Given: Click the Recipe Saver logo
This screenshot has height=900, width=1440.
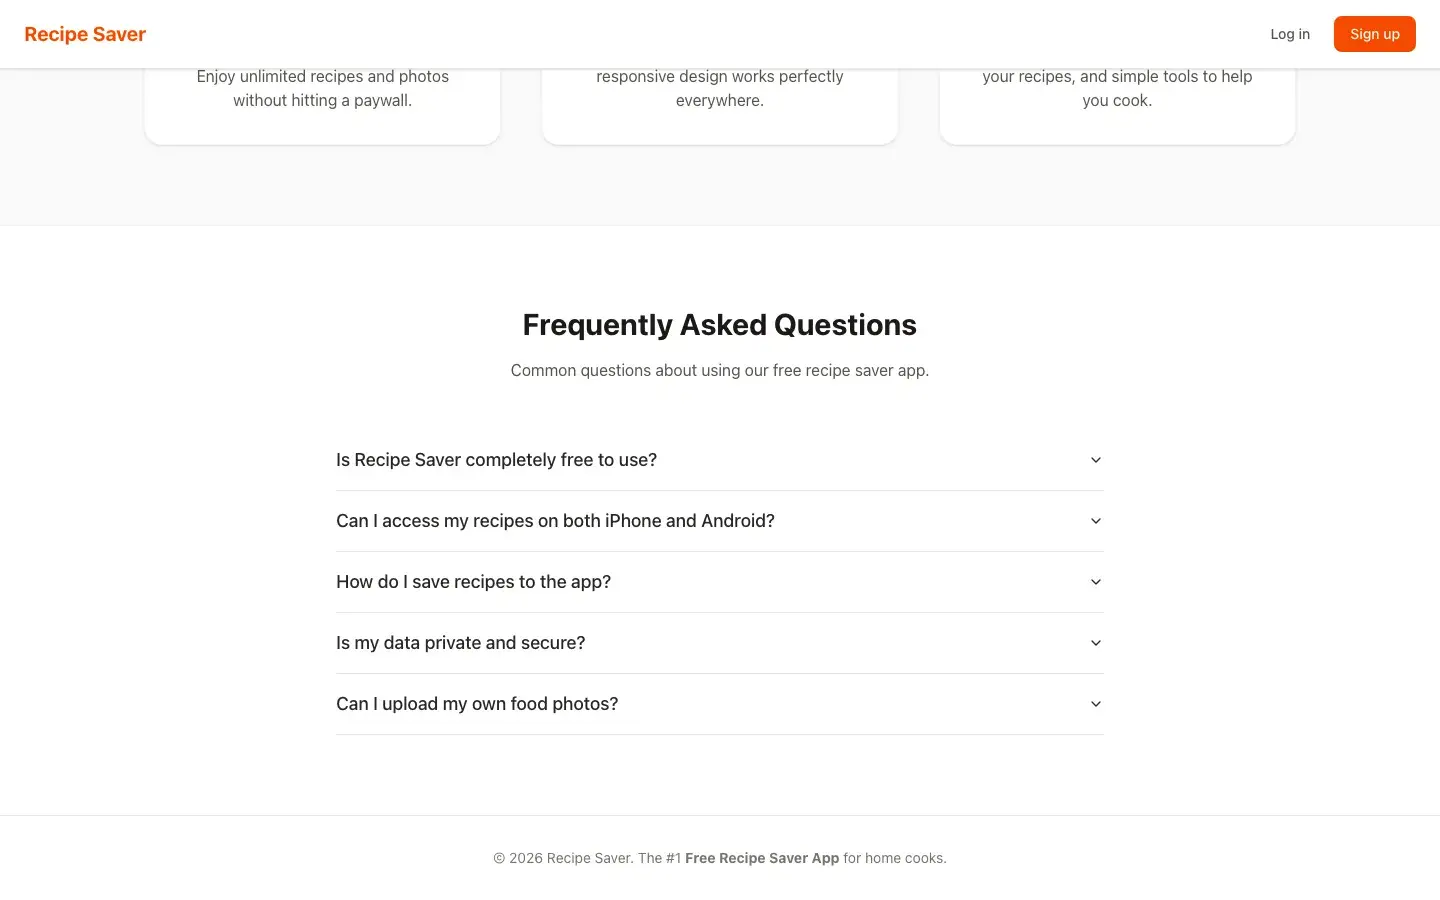Looking at the screenshot, I should coord(85,33).
